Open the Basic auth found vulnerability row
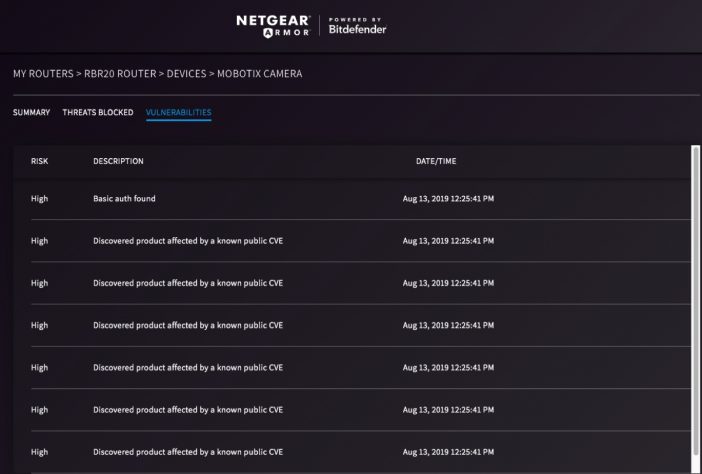The image size is (702, 474). pos(352,199)
